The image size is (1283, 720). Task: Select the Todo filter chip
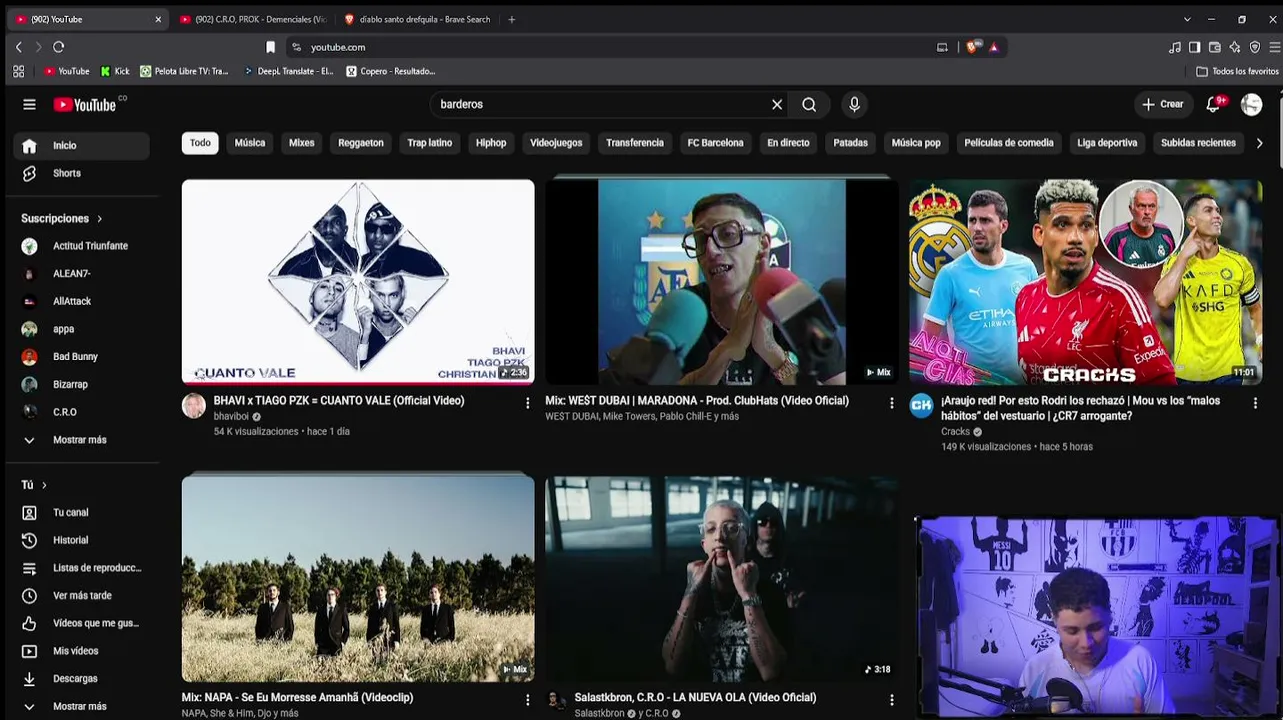pos(200,143)
